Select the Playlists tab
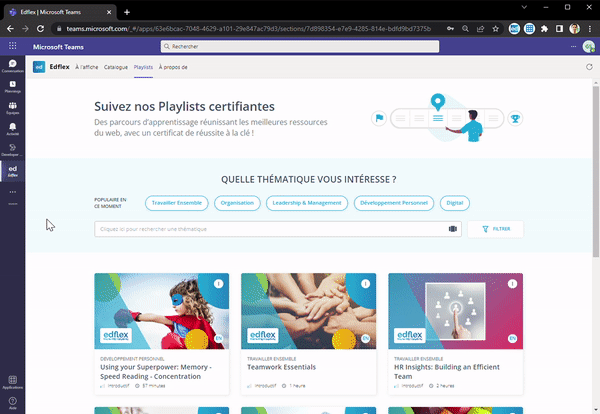Viewport: 600px width, 414px height. click(x=143, y=67)
